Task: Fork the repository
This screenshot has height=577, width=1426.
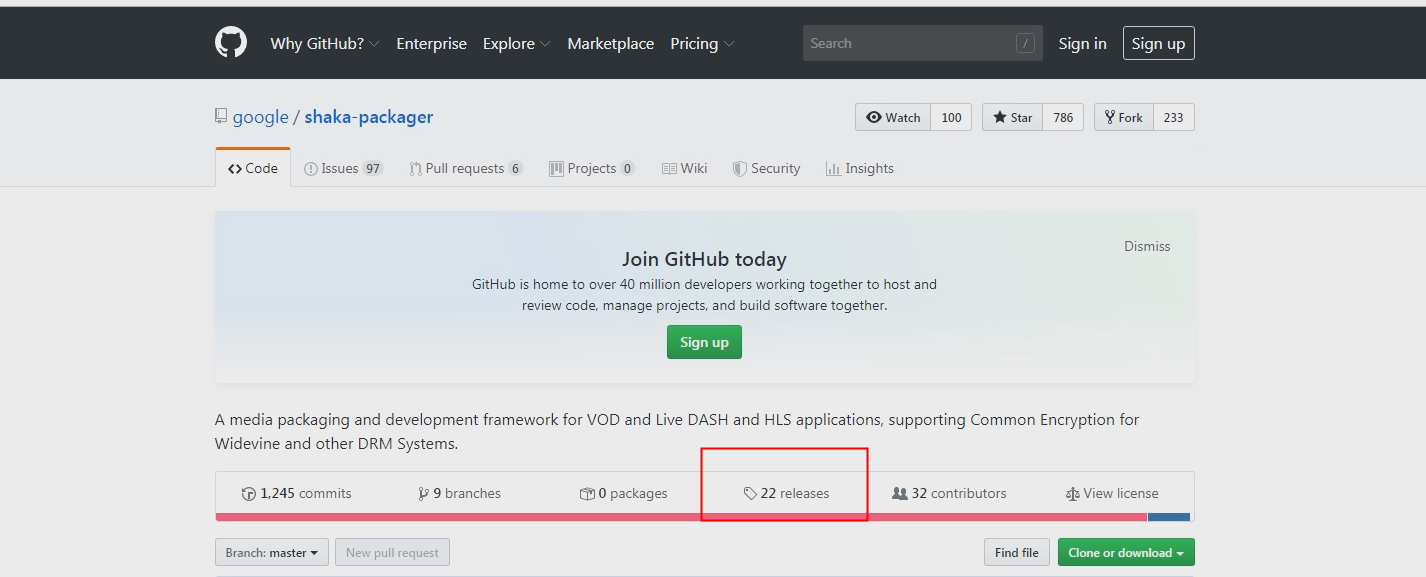Action: [x=1124, y=117]
